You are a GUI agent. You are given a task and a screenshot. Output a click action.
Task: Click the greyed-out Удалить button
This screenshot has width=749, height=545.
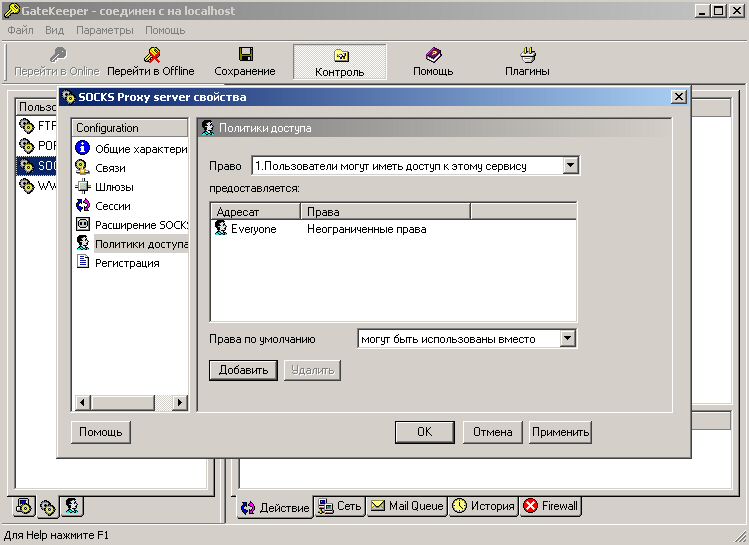pyautogui.click(x=312, y=370)
